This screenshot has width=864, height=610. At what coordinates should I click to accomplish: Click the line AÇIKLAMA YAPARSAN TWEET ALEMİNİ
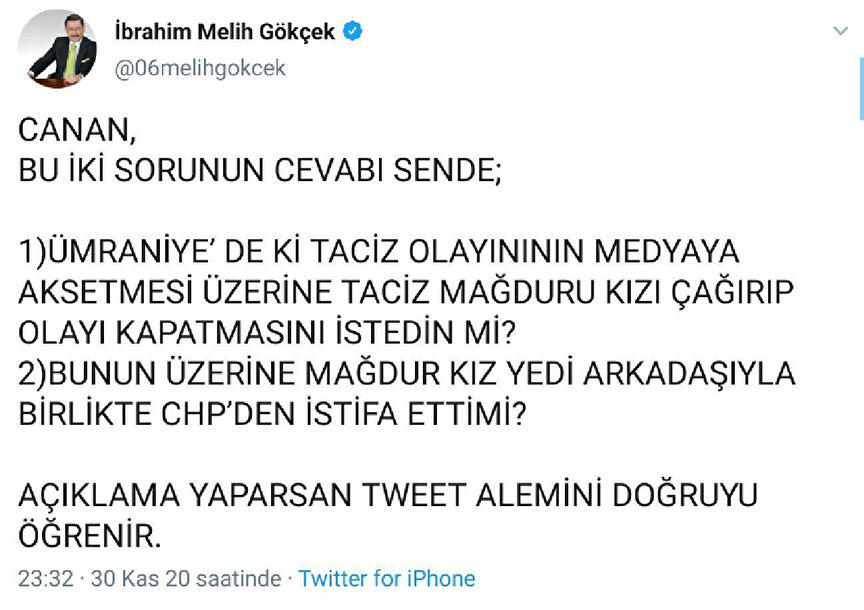388,495
